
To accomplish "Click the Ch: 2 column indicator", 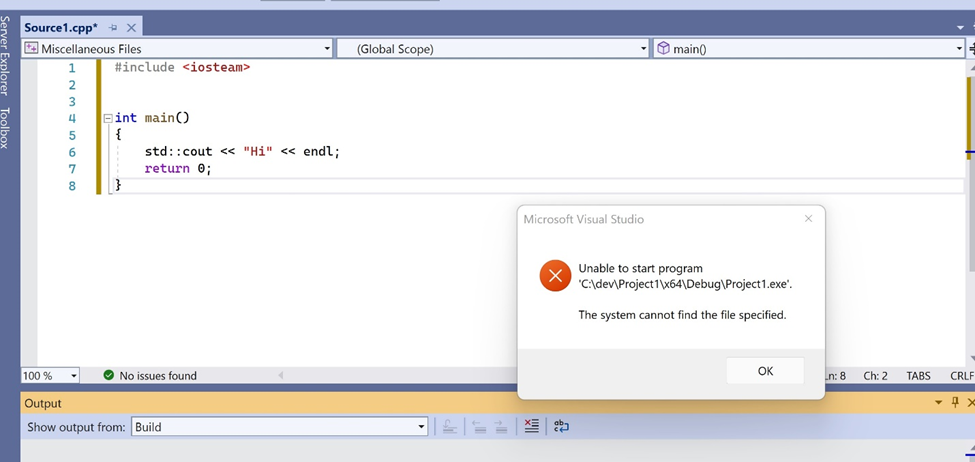I will (875, 376).
